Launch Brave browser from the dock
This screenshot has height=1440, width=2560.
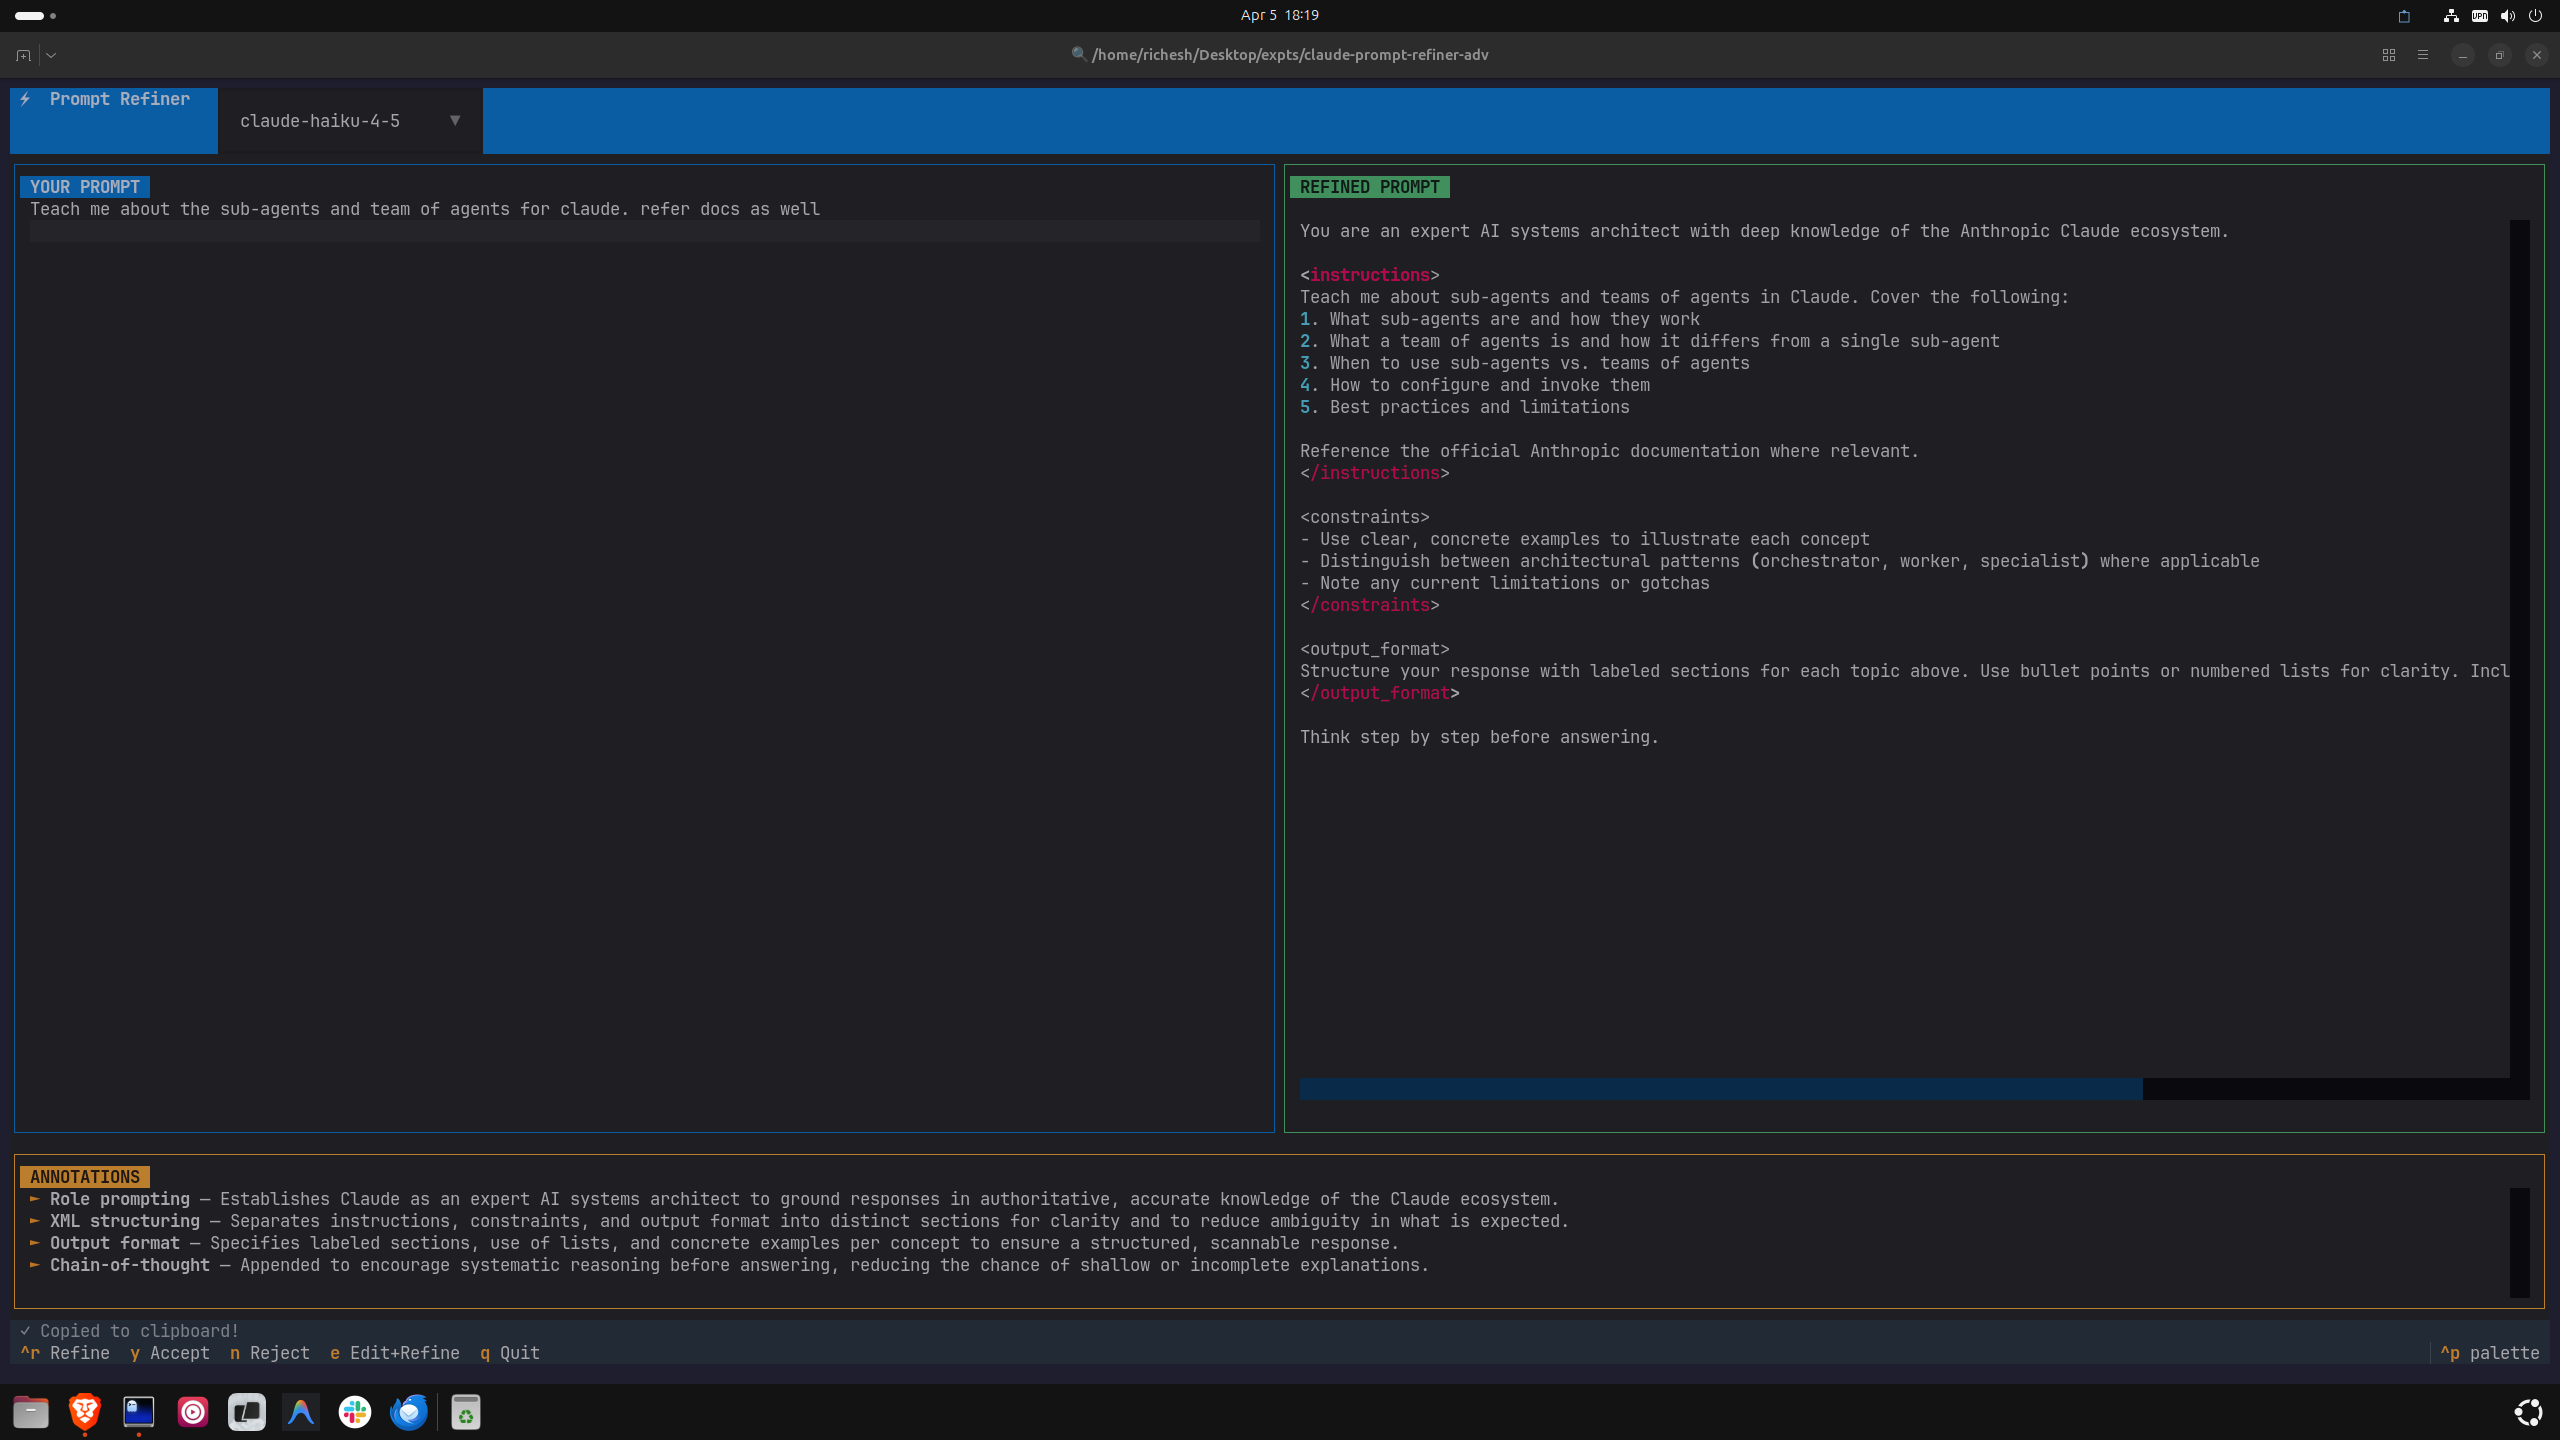point(85,1412)
